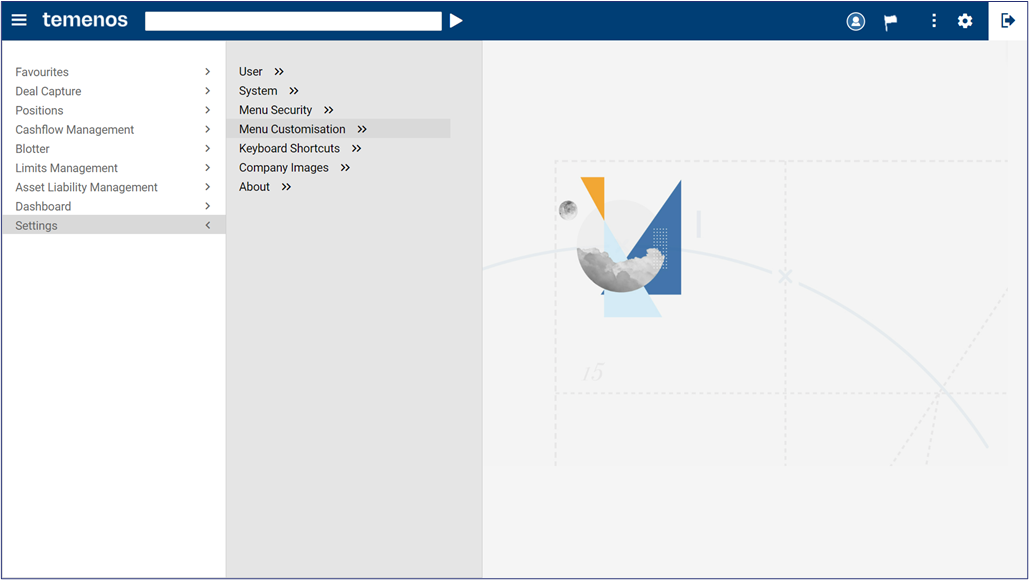
Task: Expand the Deal Capture chevron
Action: click(x=207, y=91)
